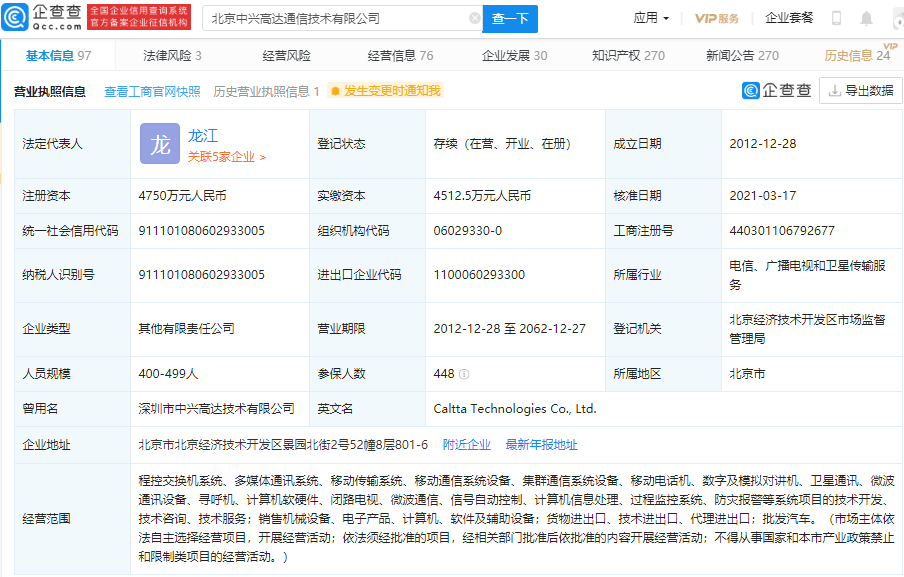
Task: Click the 导出数据 export button
Action: tap(861, 90)
